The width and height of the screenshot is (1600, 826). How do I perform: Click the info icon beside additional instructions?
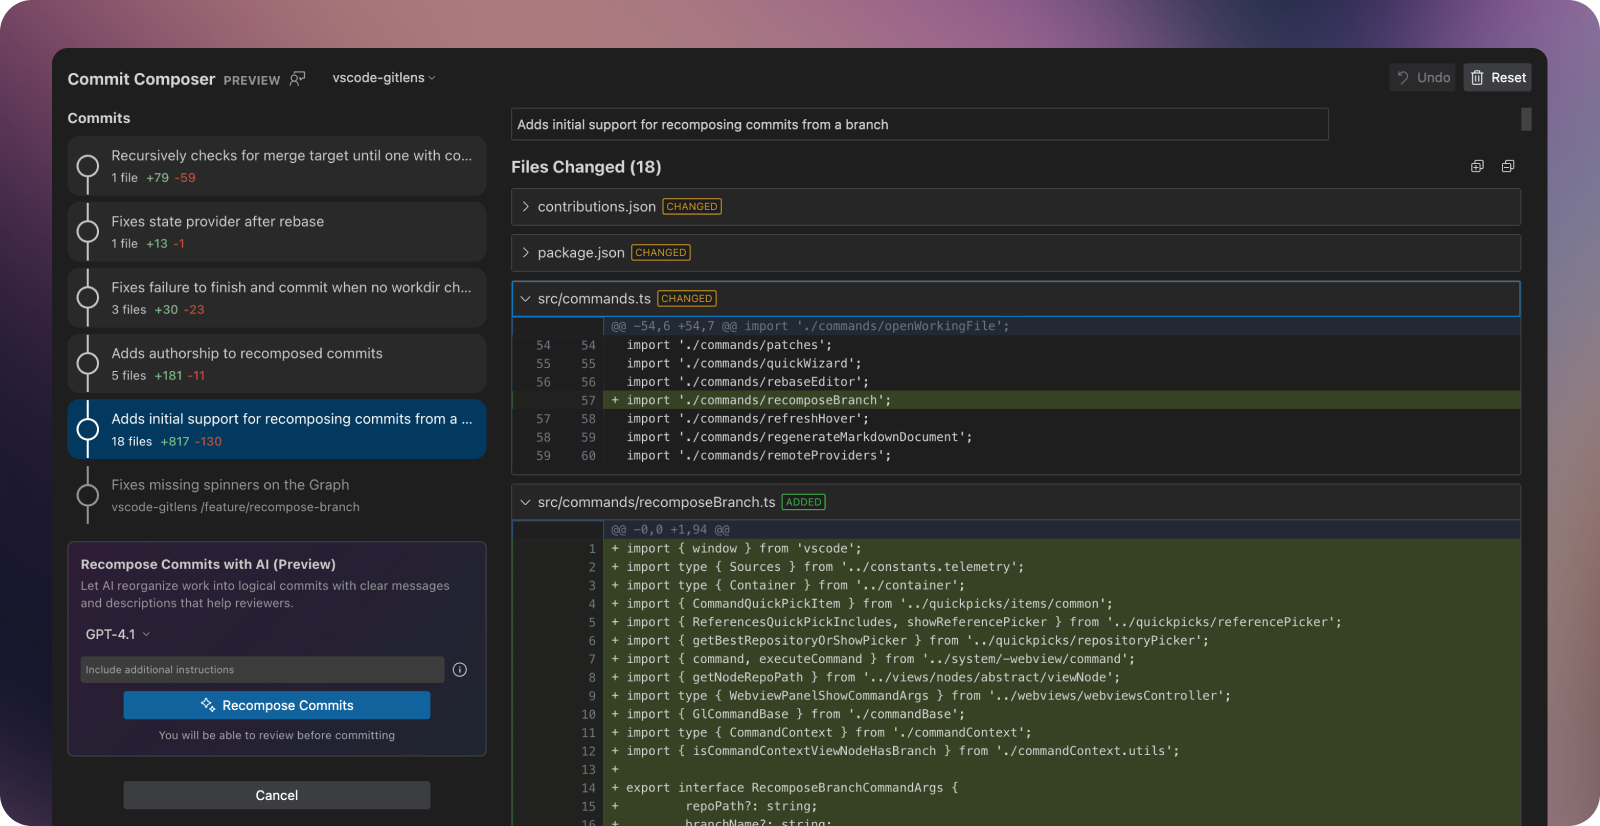(x=460, y=670)
